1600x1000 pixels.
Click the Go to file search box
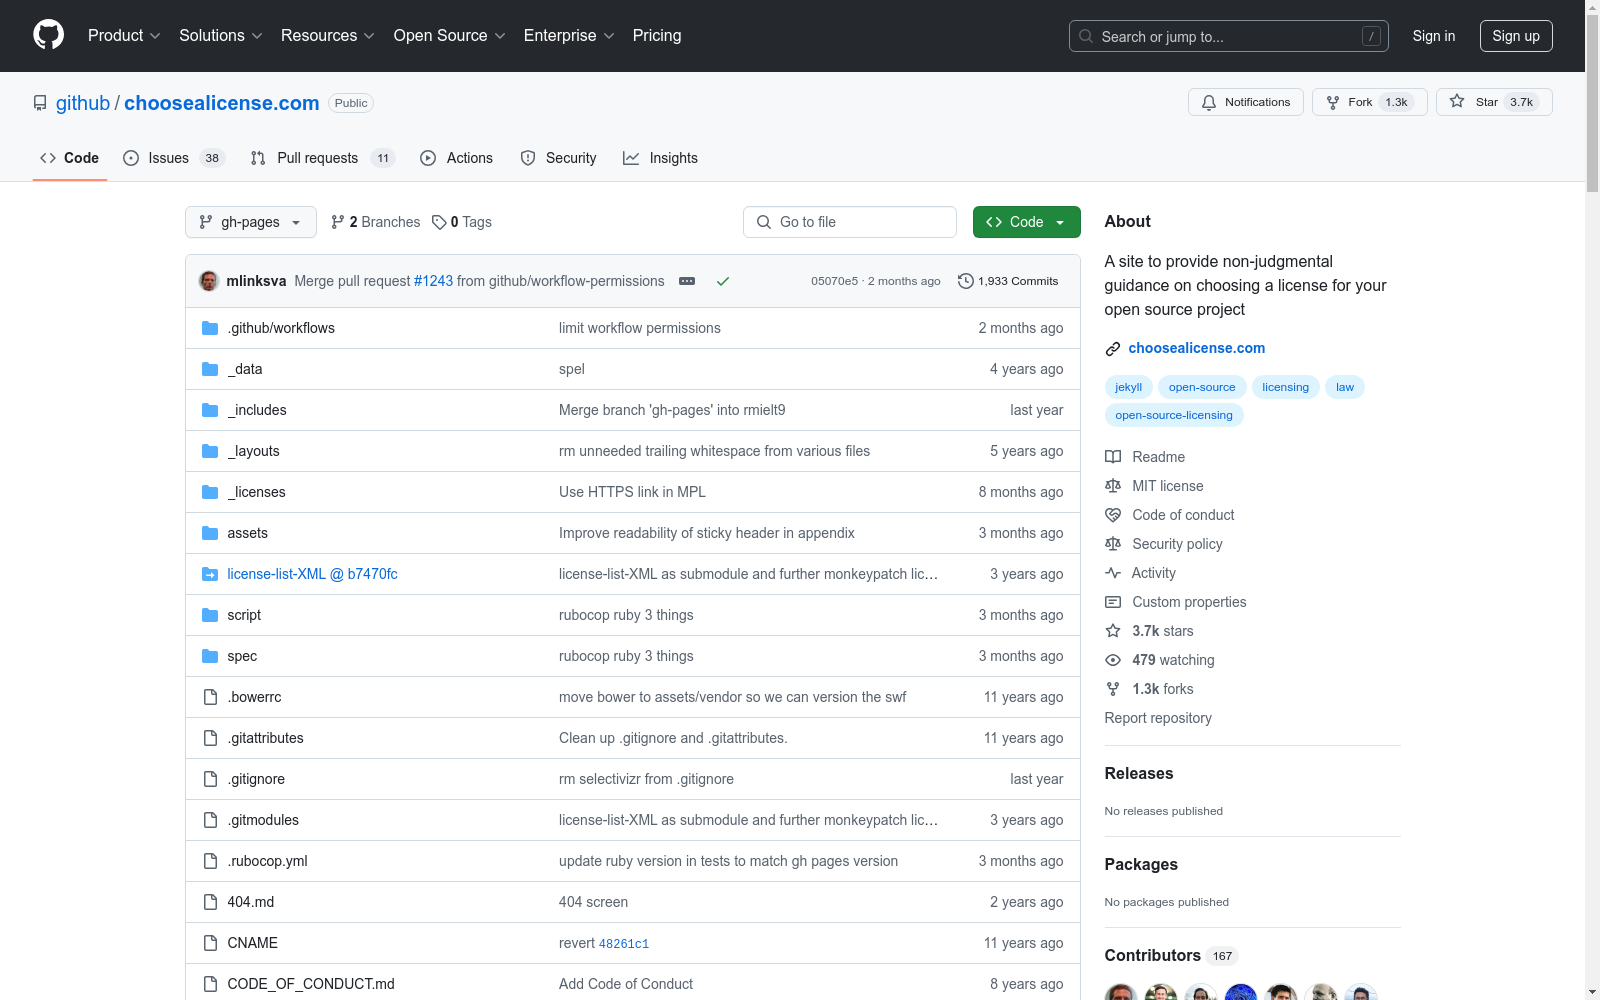(850, 222)
